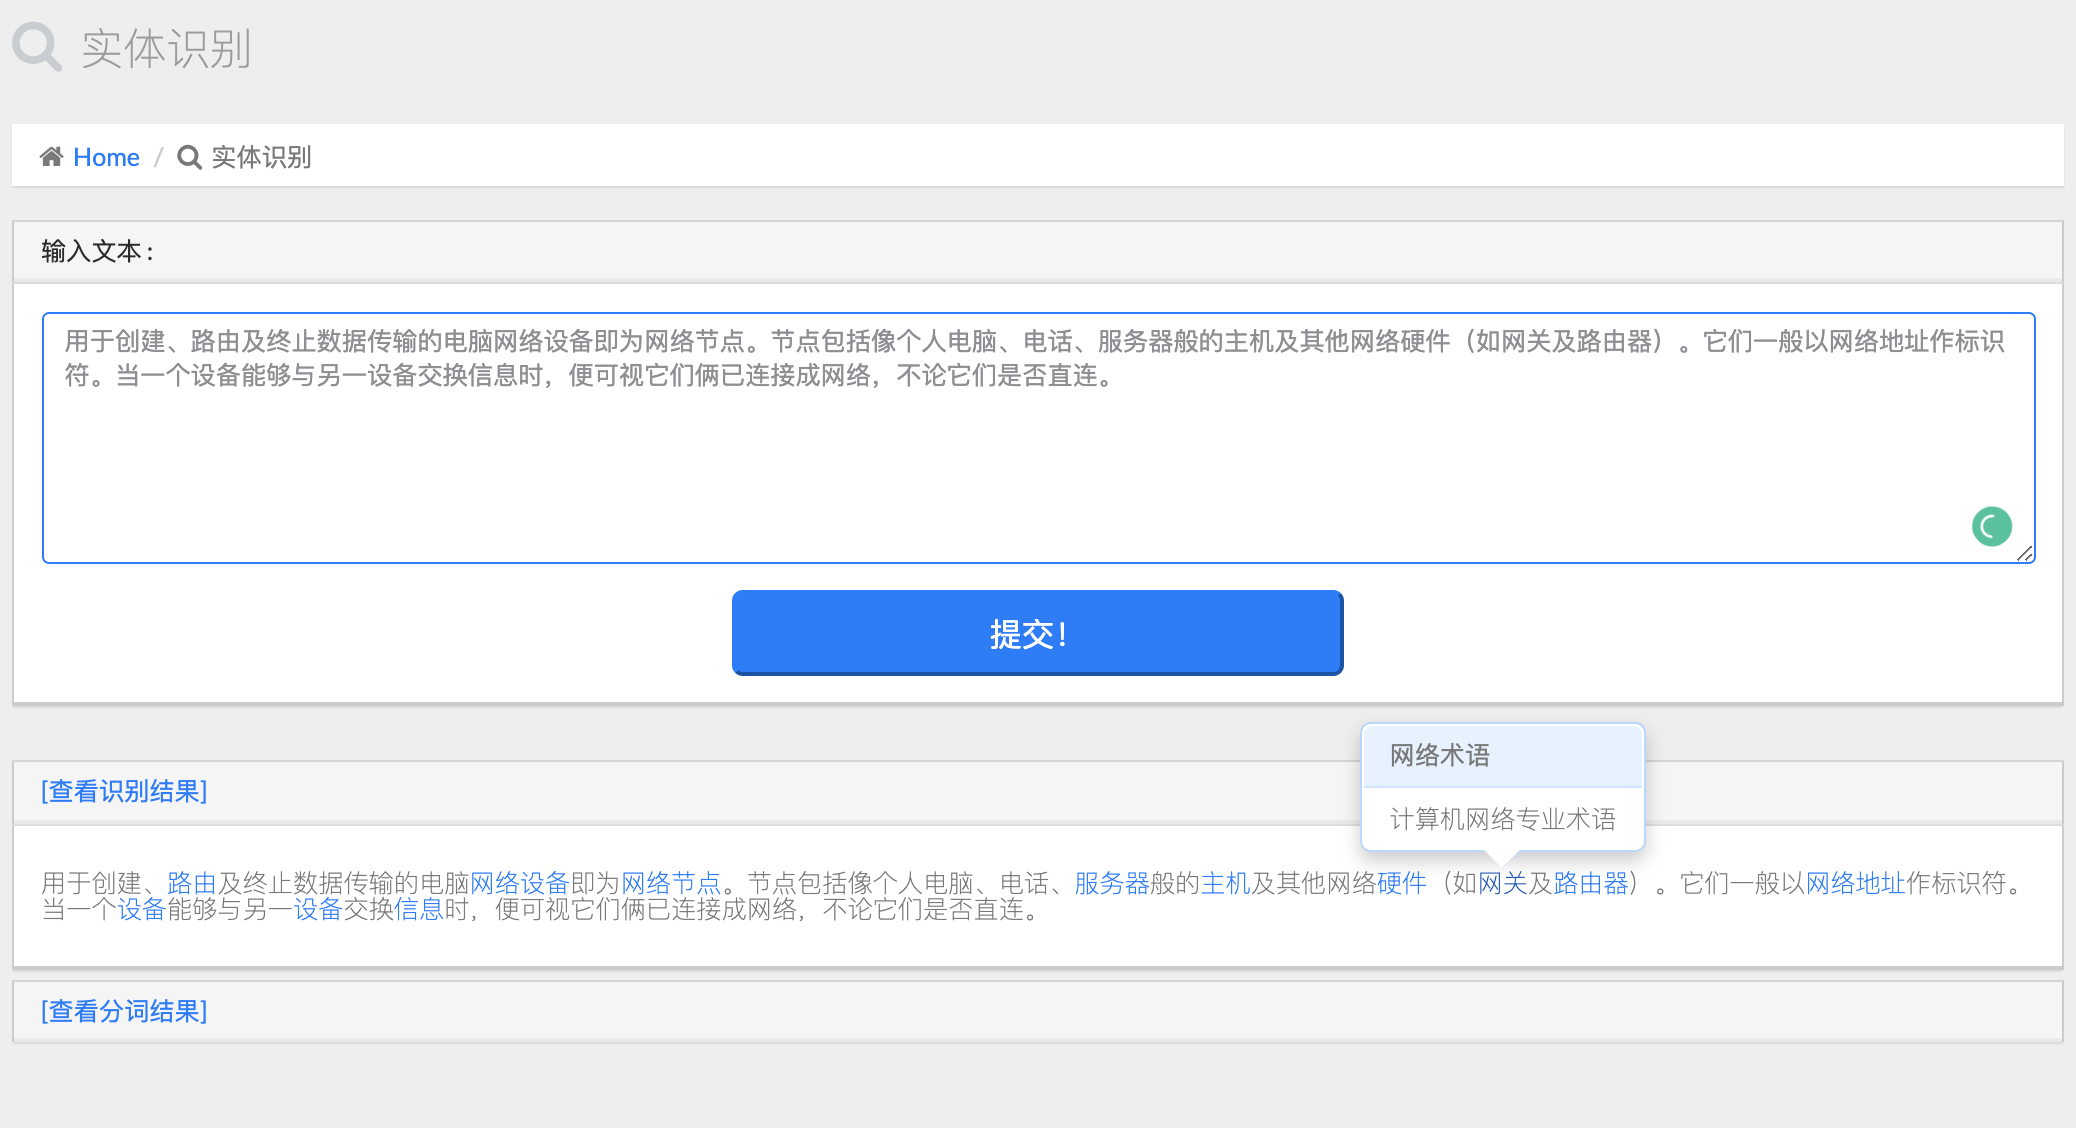Image resolution: width=2076 pixels, height=1128 pixels.
Task: Click the 网络设备 entity link
Action: click(x=519, y=883)
